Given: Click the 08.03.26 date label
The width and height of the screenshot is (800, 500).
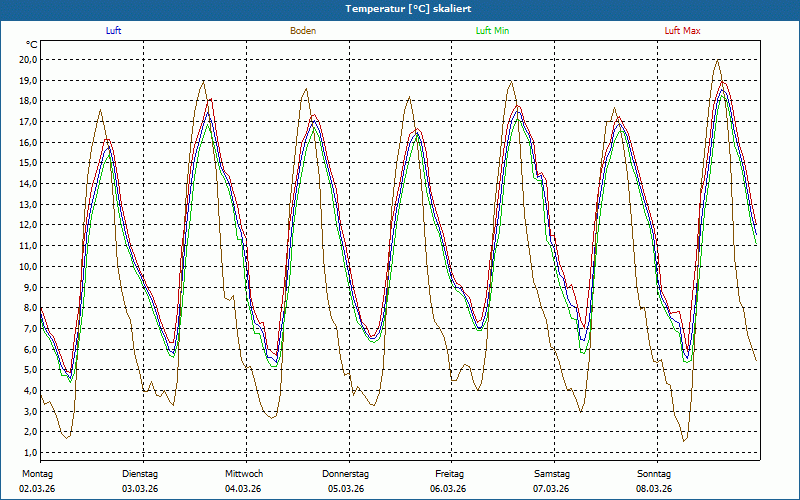Looking at the screenshot, I should (x=654, y=489).
